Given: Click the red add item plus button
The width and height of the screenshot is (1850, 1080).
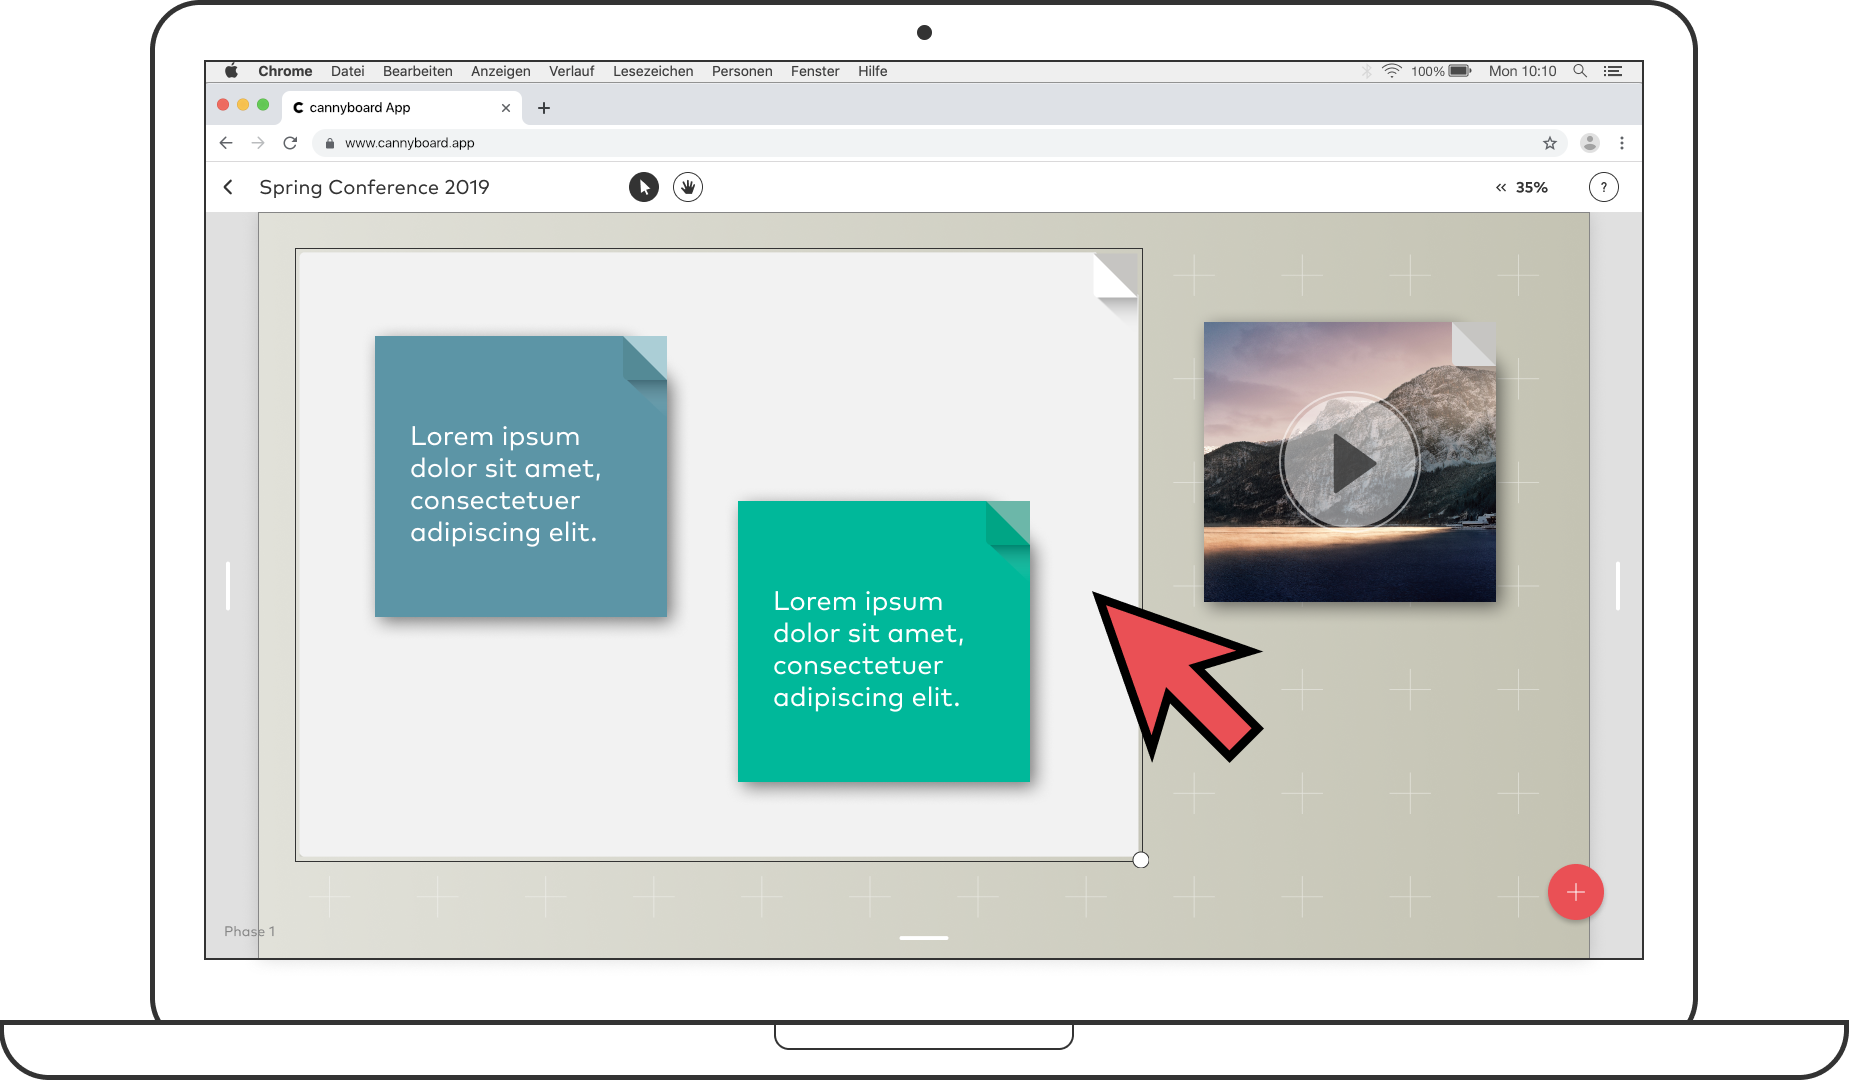Looking at the screenshot, I should tap(1576, 892).
